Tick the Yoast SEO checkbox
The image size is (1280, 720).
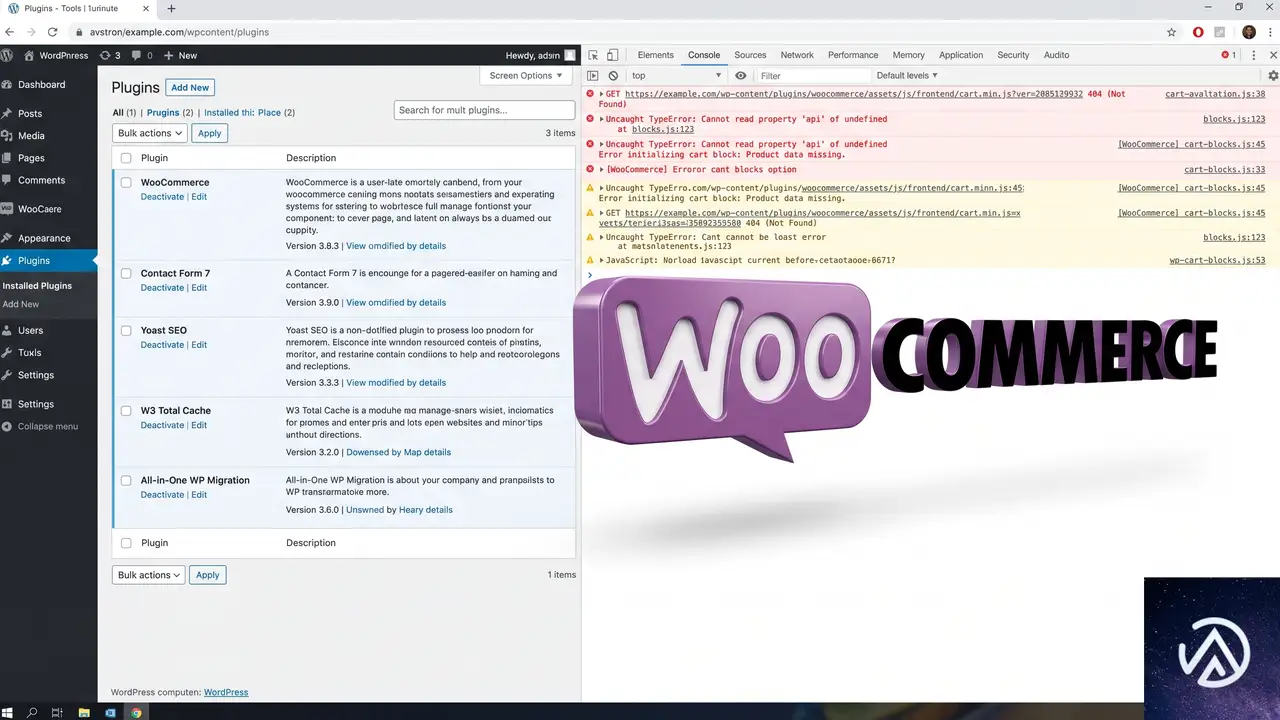pyautogui.click(x=126, y=331)
